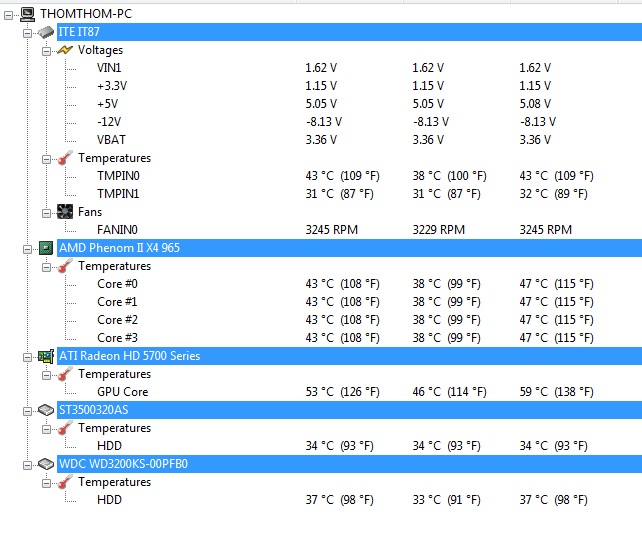Collapse Temperatures under AMD Phenom II
This screenshot has width=642, height=536.
click(x=46, y=267)
